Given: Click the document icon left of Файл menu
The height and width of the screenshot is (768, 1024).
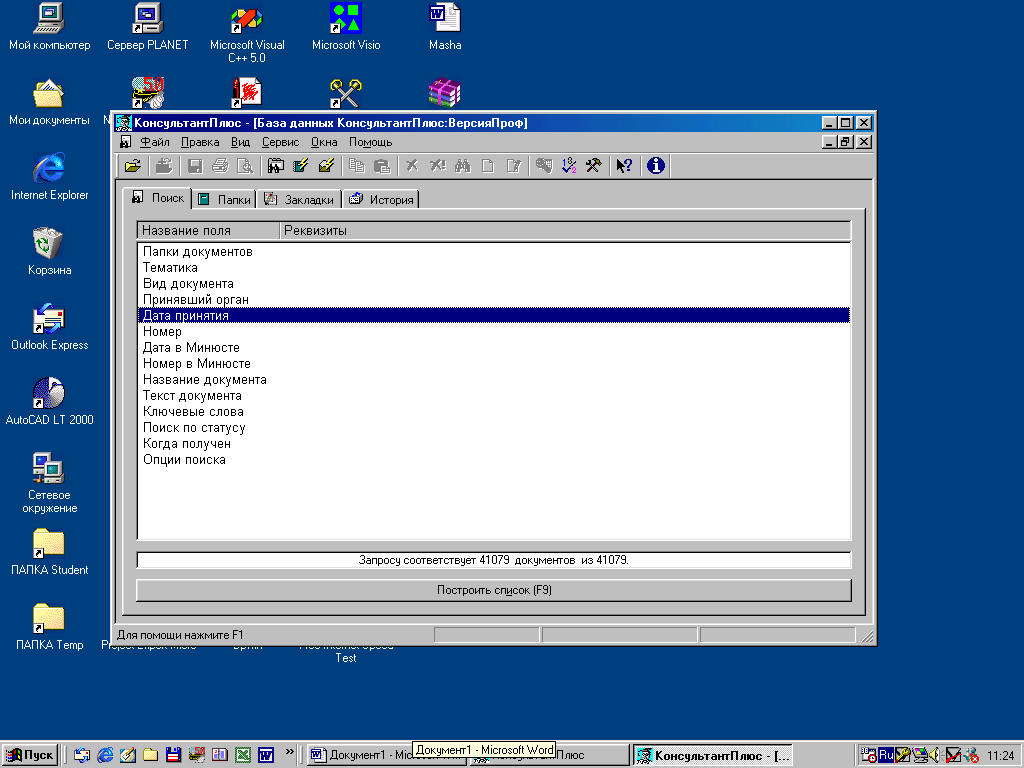Looking at the screenshot, I should coord(125,142).
